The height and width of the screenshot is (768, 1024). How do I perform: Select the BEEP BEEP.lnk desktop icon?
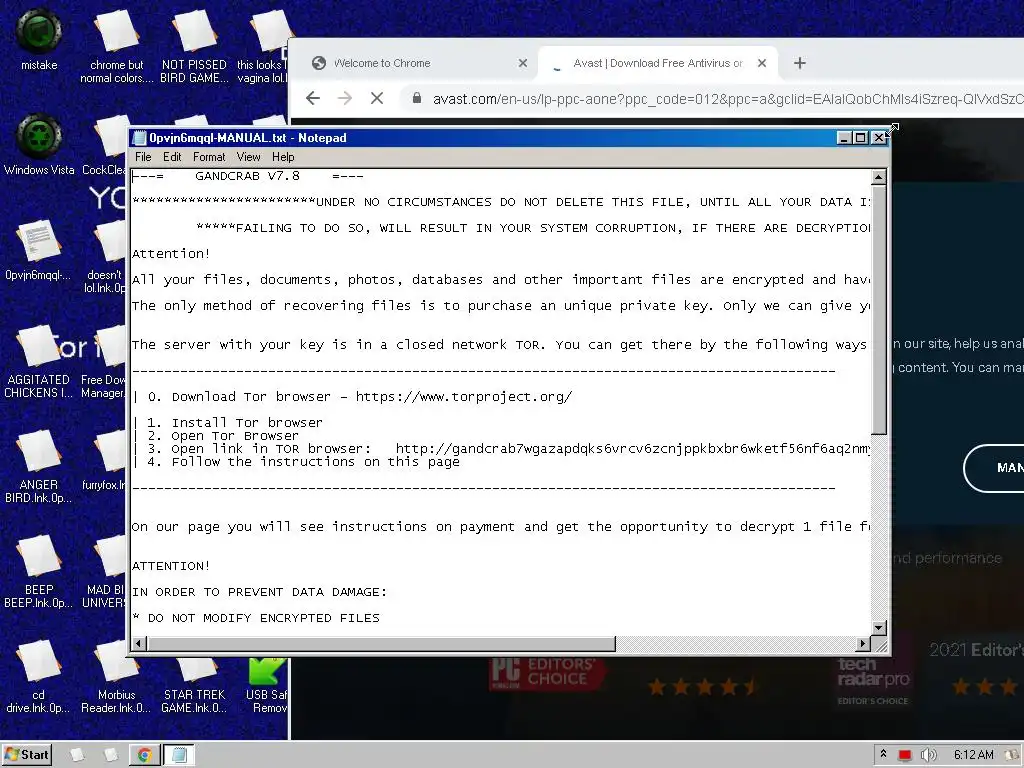pyautogui.click(x=38, y=572)
